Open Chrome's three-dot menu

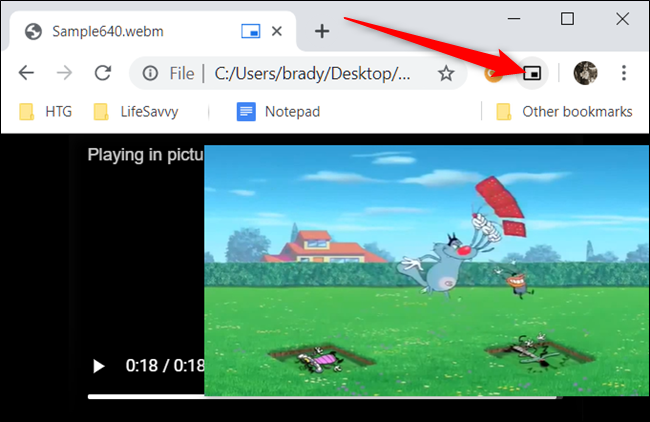coord(623,73)
